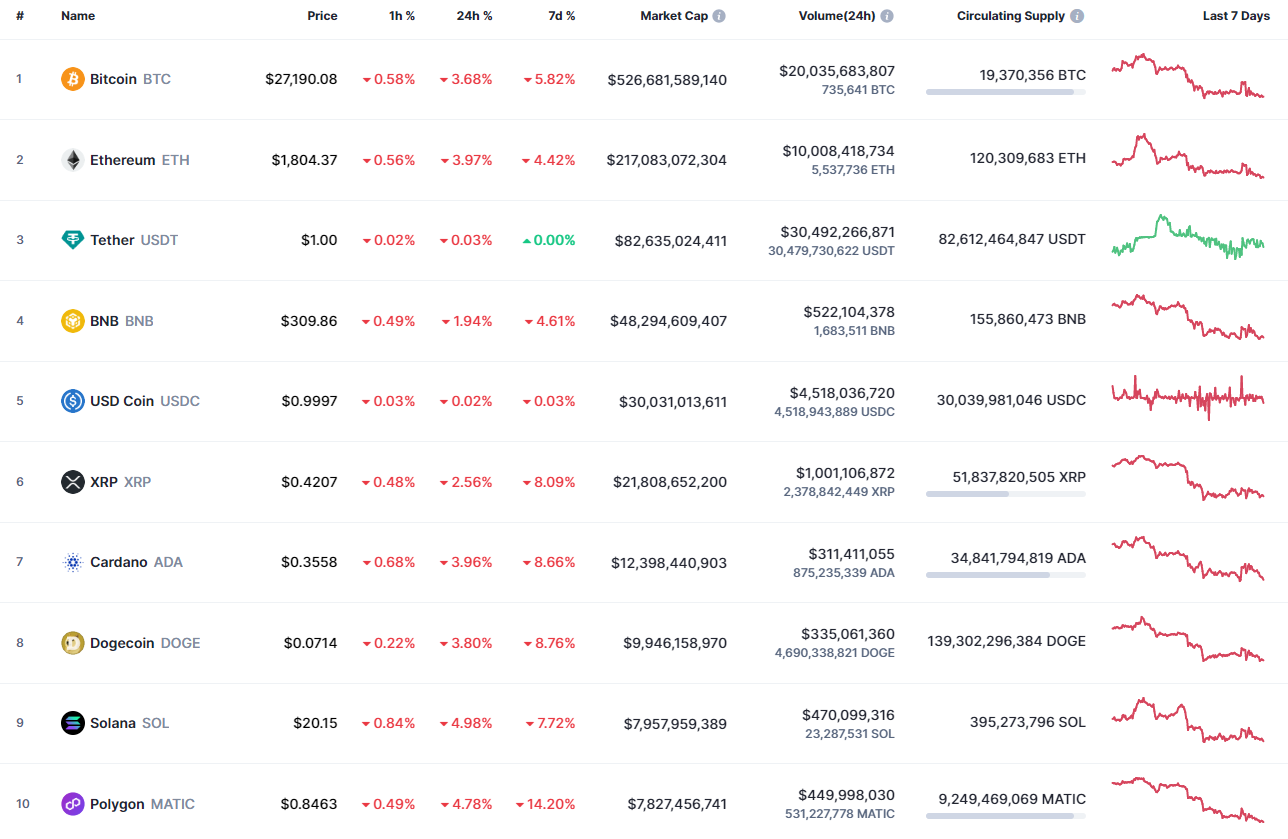Click Bitcoin's 7-day price sparkline chart
The width and height of the screenshot is (1288, 839).
click(x=1187, y=78)
